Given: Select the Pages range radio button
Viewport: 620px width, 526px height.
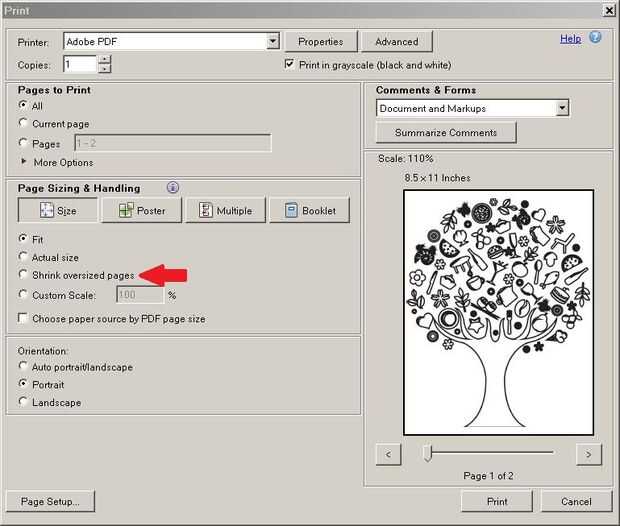Looking at the screenshot, I should point(23,143).
